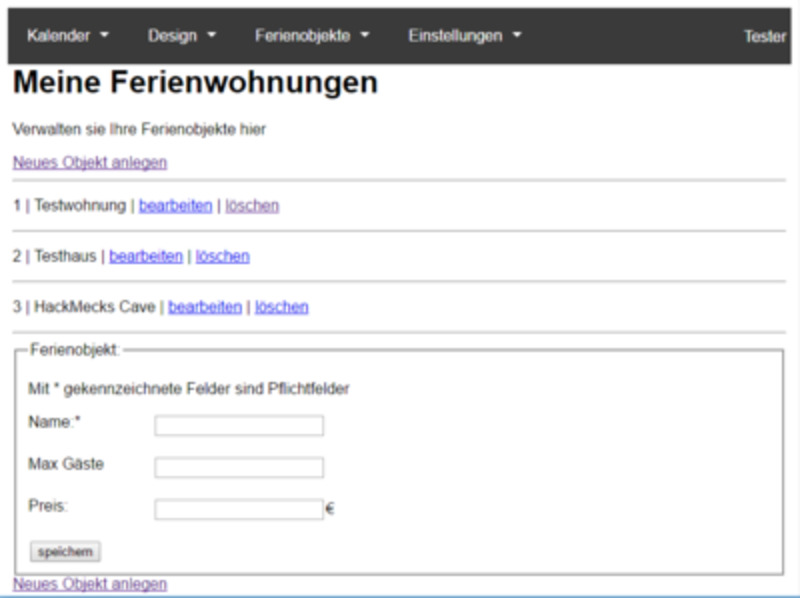Expand the Einstellungen dropdown arrow

tap(516, 36)
